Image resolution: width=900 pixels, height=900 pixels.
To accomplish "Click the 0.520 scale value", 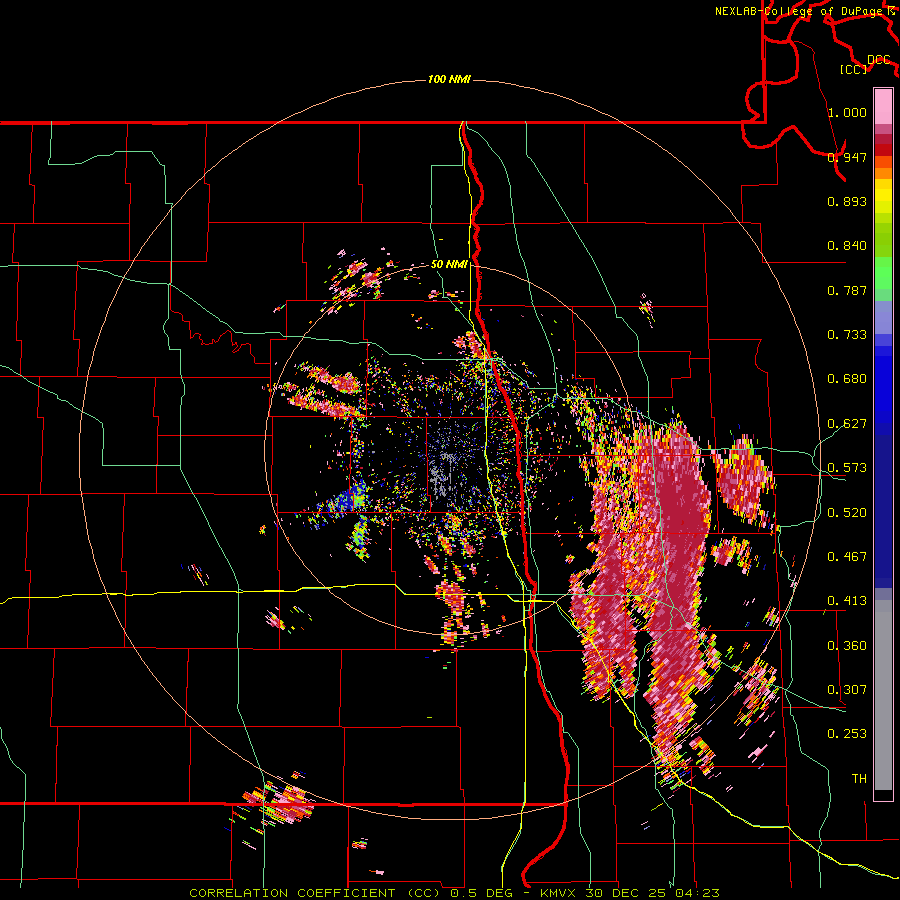I will (847, 513).
